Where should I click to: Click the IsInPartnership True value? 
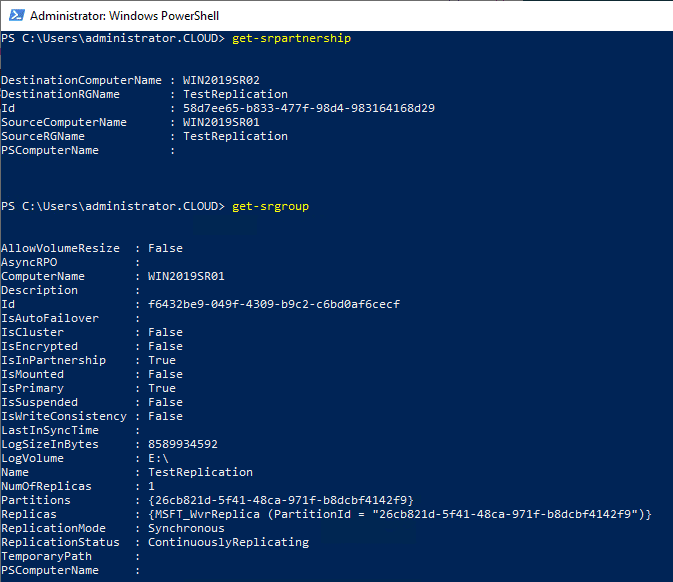pyautogui.click(x=162, y=360)
